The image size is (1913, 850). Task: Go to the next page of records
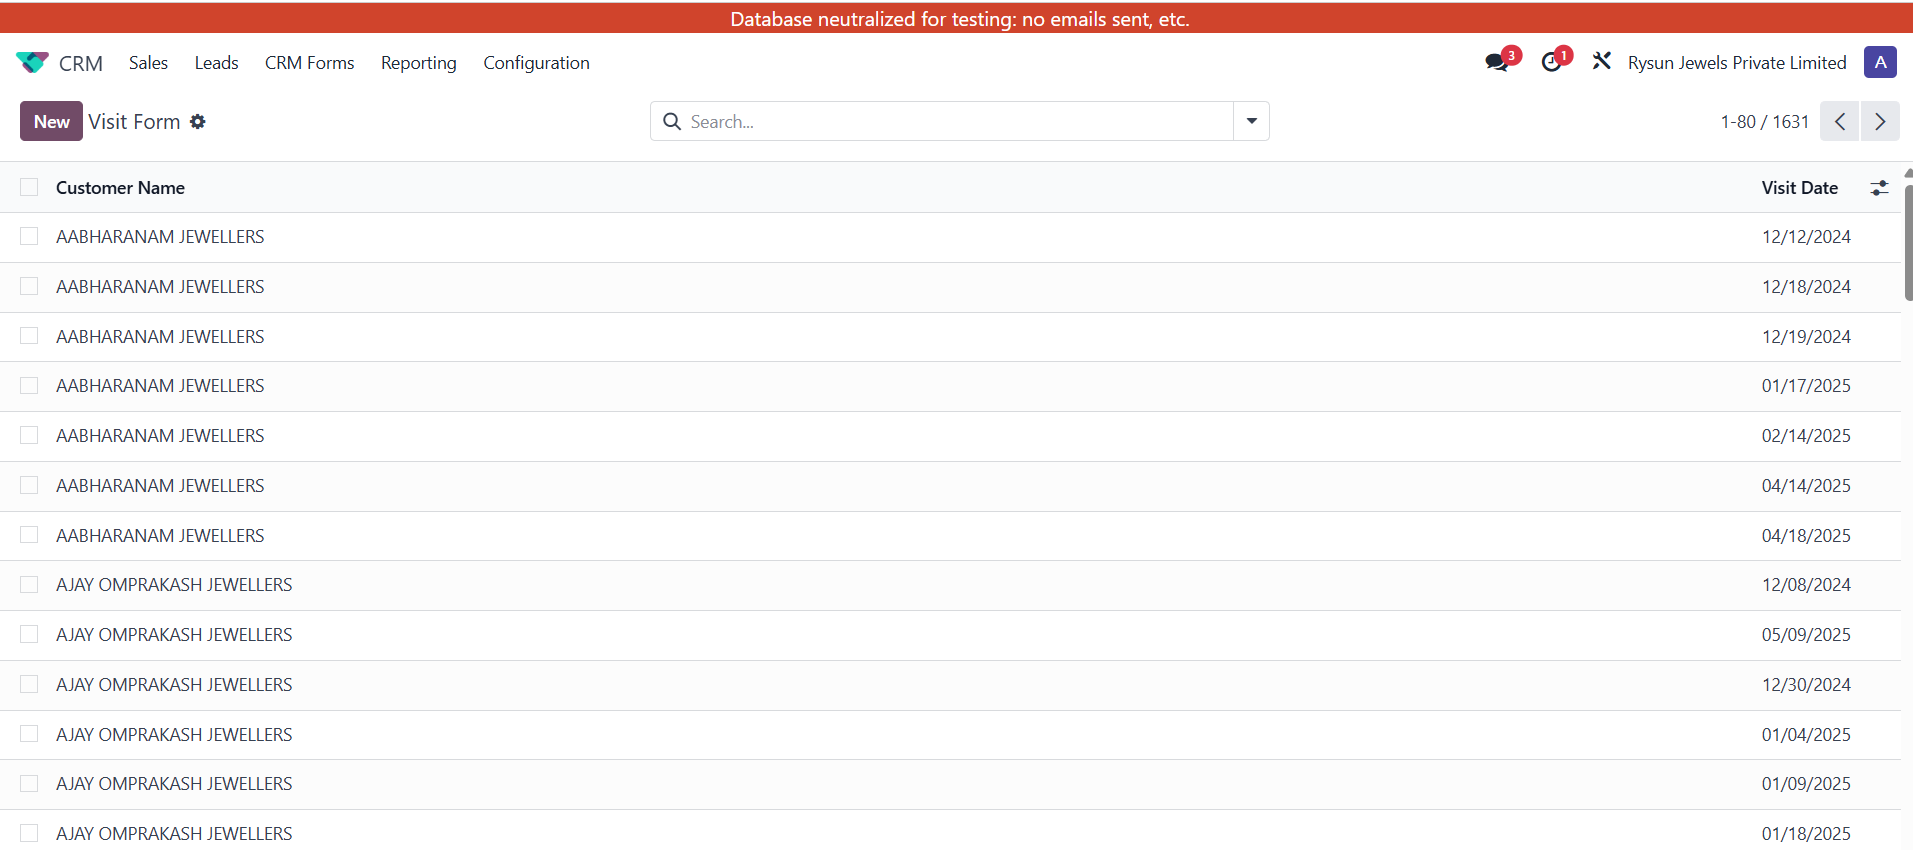(x=1880, y=122)
